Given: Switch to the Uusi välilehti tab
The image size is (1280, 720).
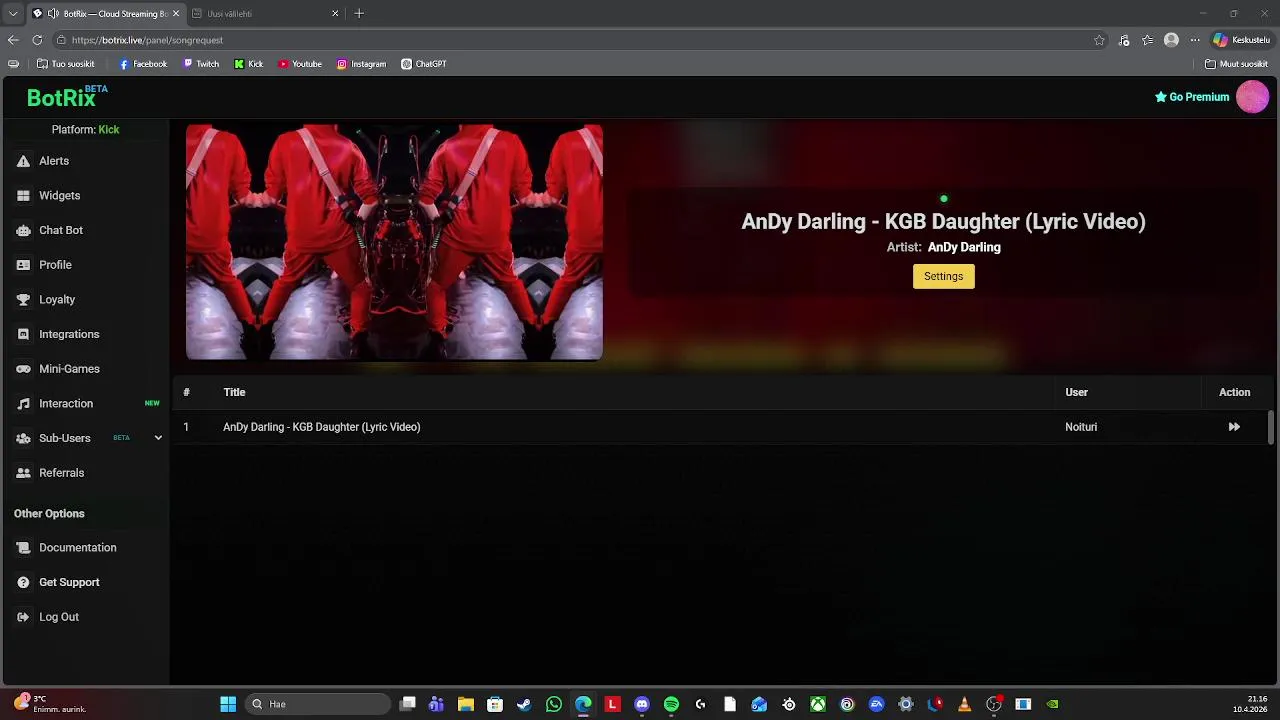Looking at the screenshot, I should point(265,13).
